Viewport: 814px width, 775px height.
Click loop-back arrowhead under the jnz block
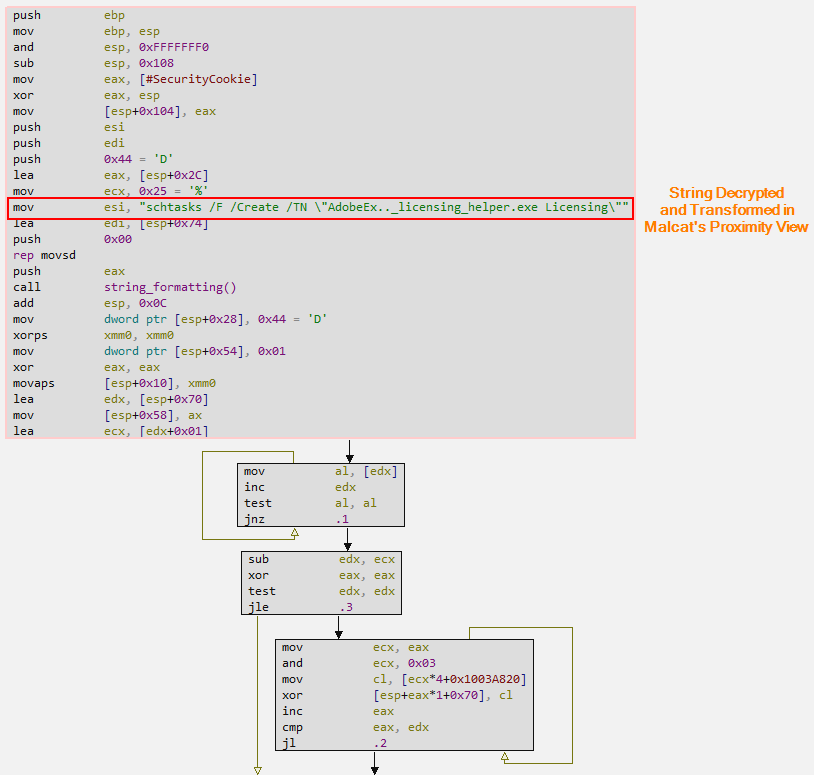(294, 533)
